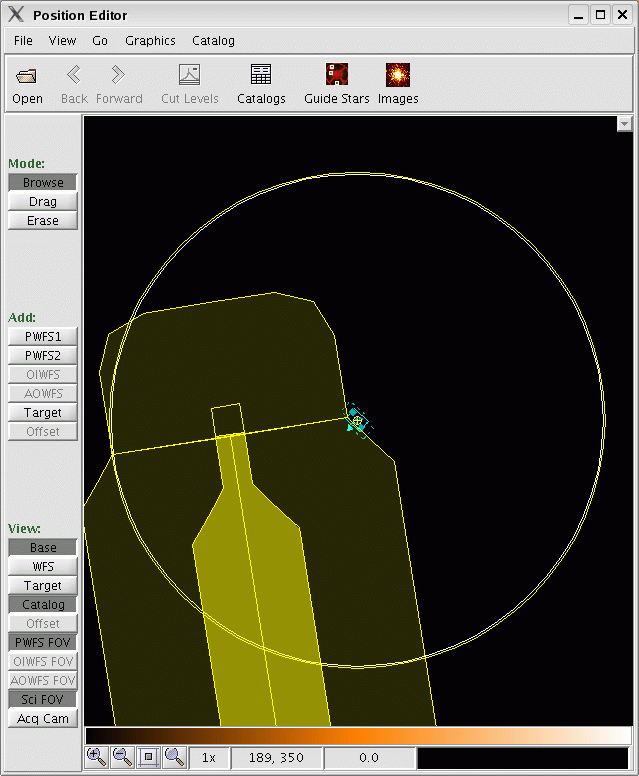
Task: Fit image to window icon
Action: tap(148, 757)
